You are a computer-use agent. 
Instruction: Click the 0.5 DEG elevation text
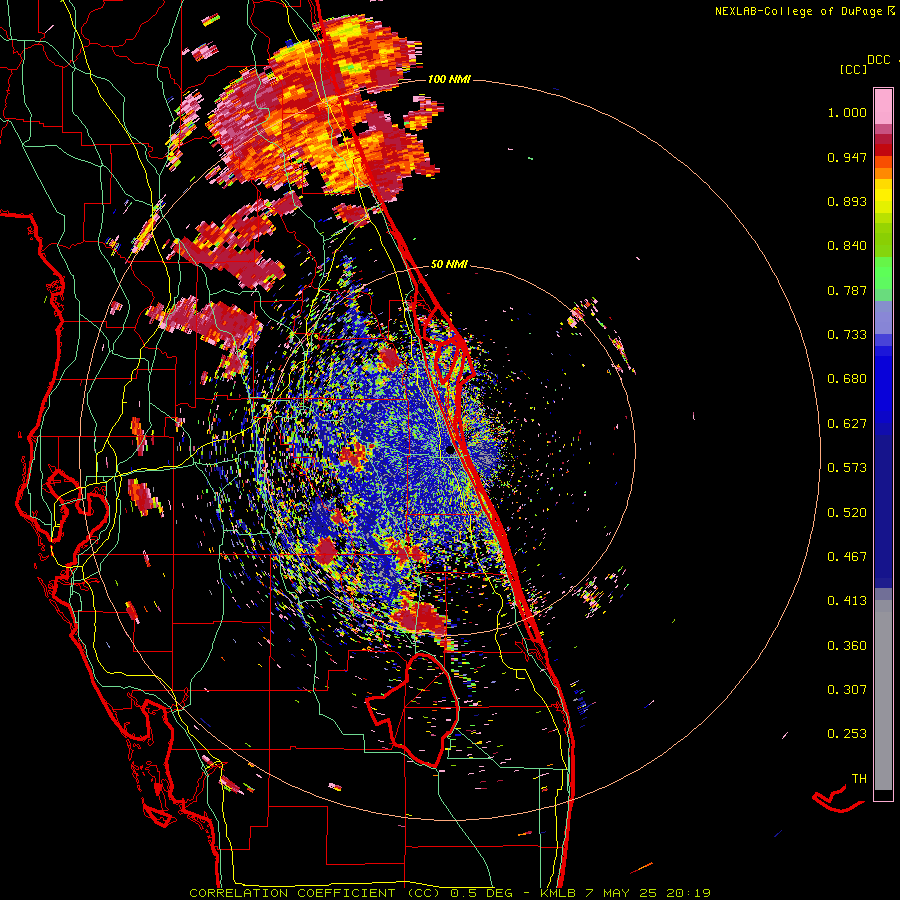481,893
